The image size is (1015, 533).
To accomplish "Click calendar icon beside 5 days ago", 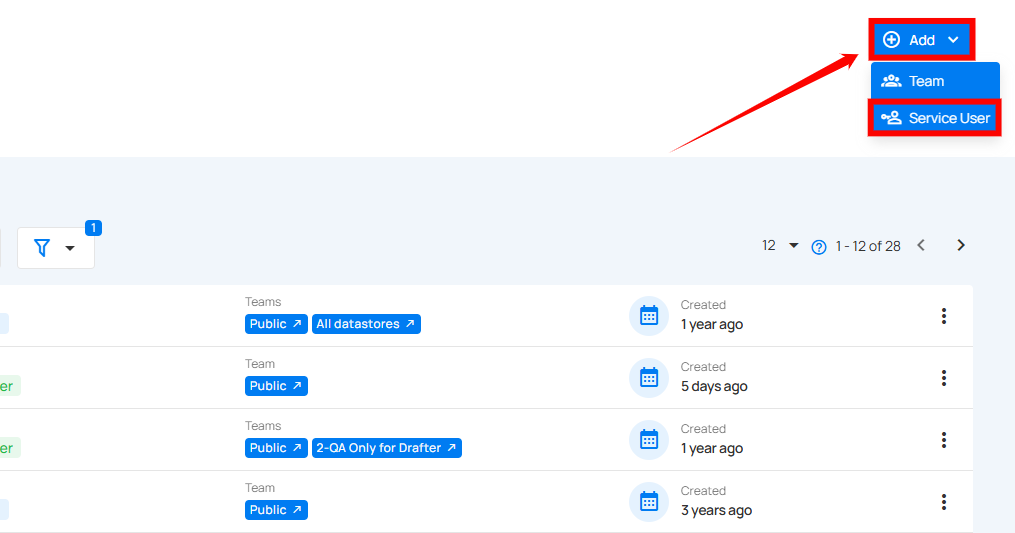I will (649, 378).
